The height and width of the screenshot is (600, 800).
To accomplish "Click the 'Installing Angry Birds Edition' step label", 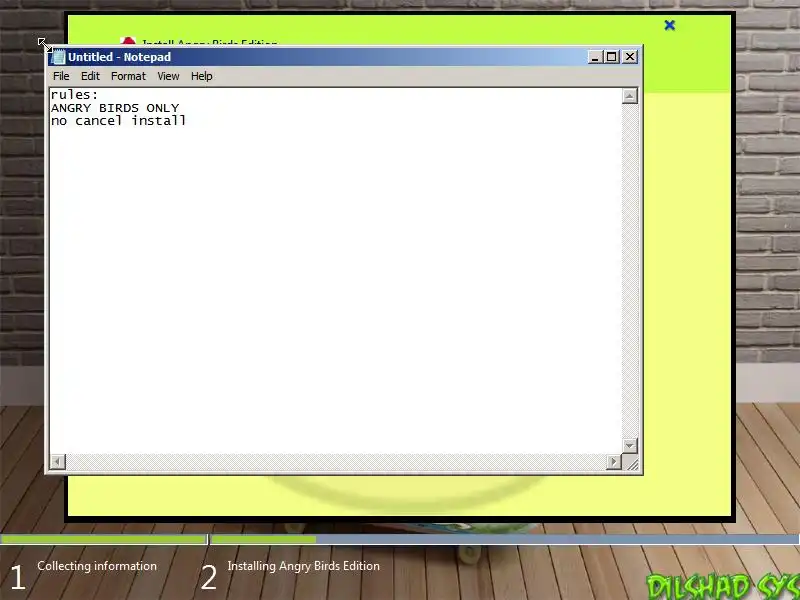I will (304, 566).
